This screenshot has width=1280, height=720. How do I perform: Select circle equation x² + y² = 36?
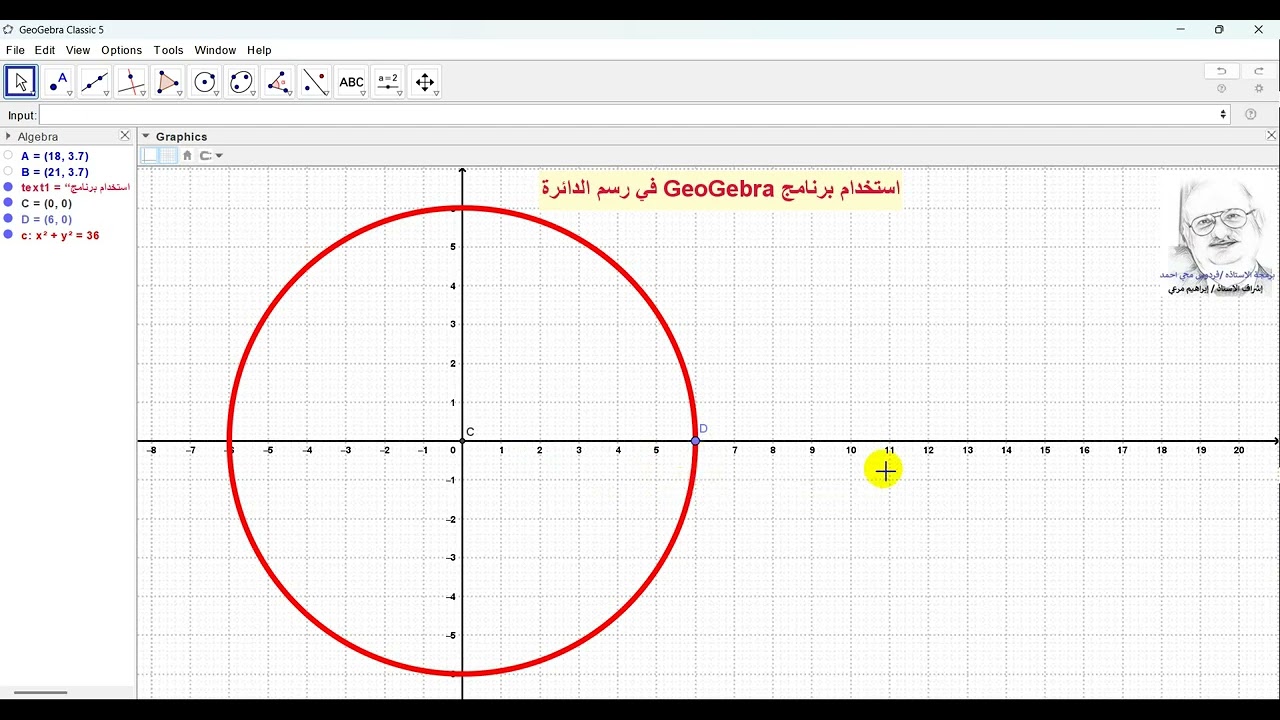coord(60,235)
